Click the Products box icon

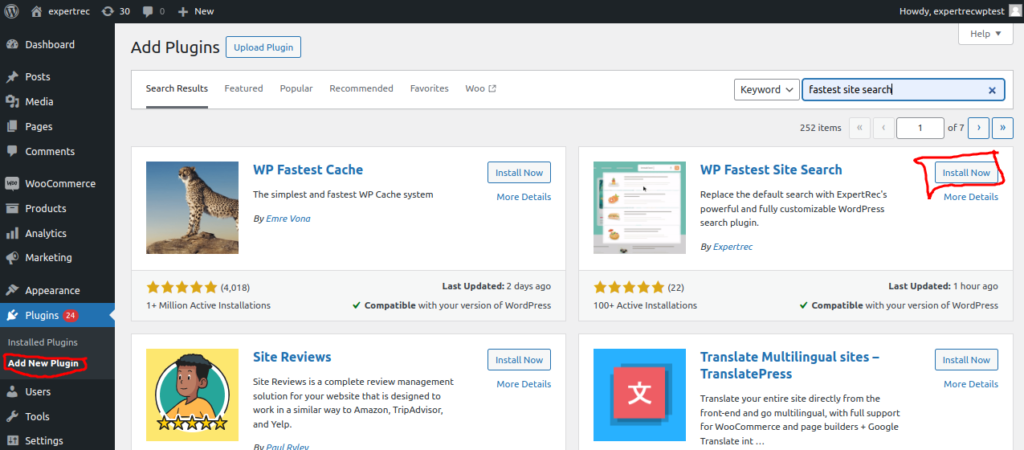pyautogui.click(x=12, y=208)
